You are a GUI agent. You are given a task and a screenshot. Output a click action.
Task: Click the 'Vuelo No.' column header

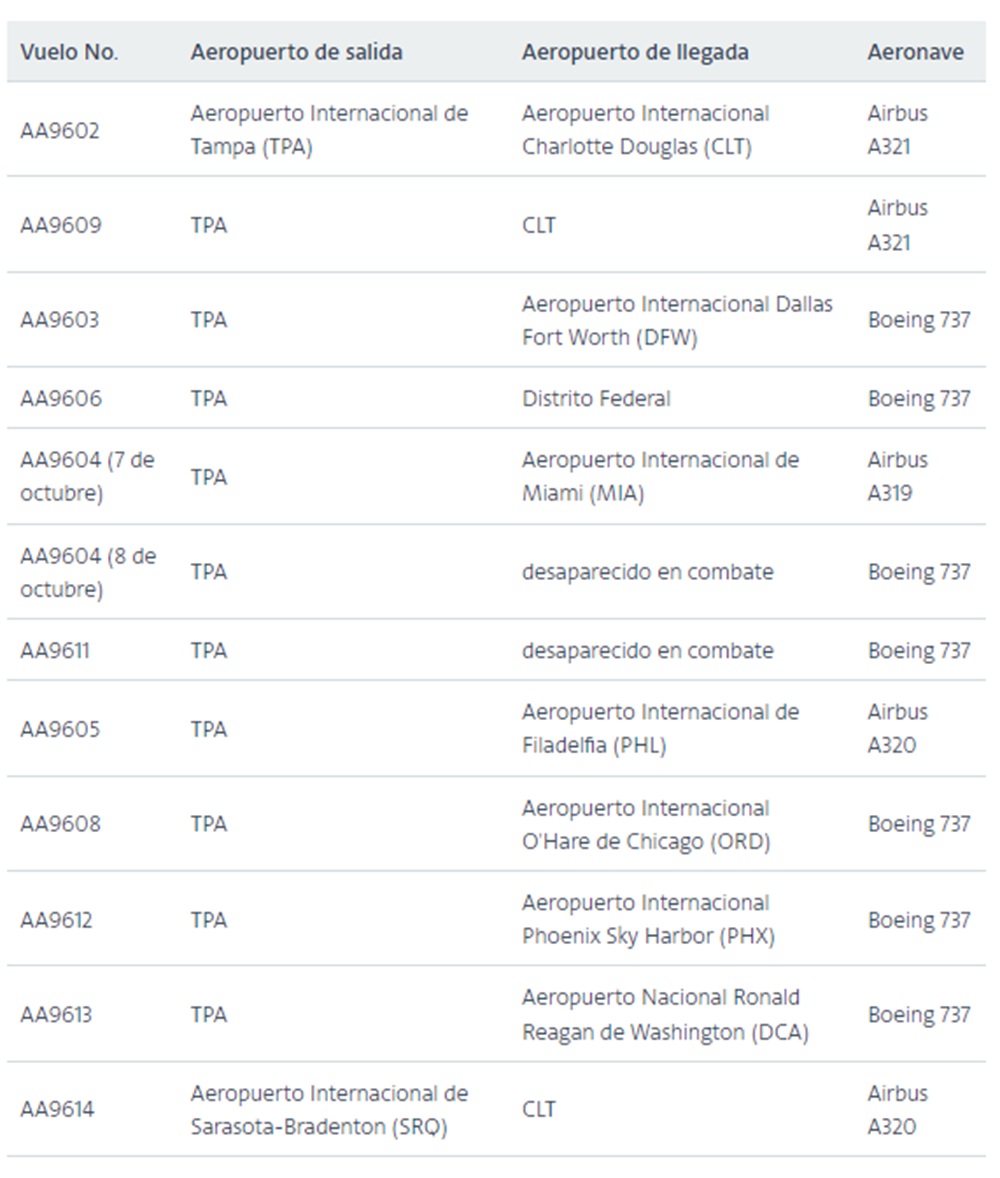69,52
